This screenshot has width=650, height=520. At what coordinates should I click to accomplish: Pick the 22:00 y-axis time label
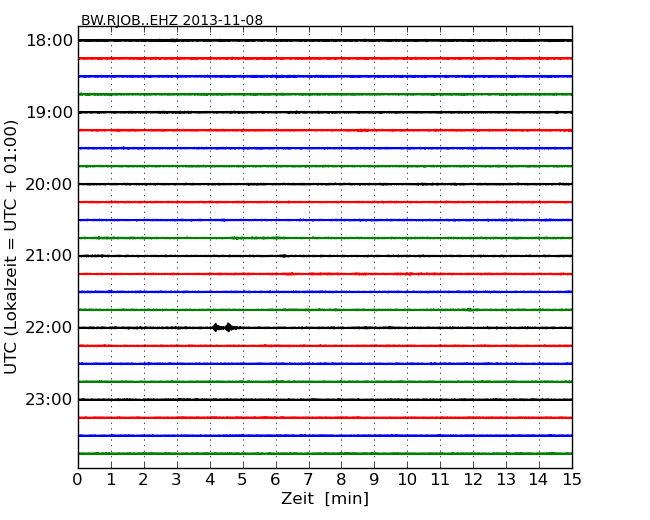49,328
